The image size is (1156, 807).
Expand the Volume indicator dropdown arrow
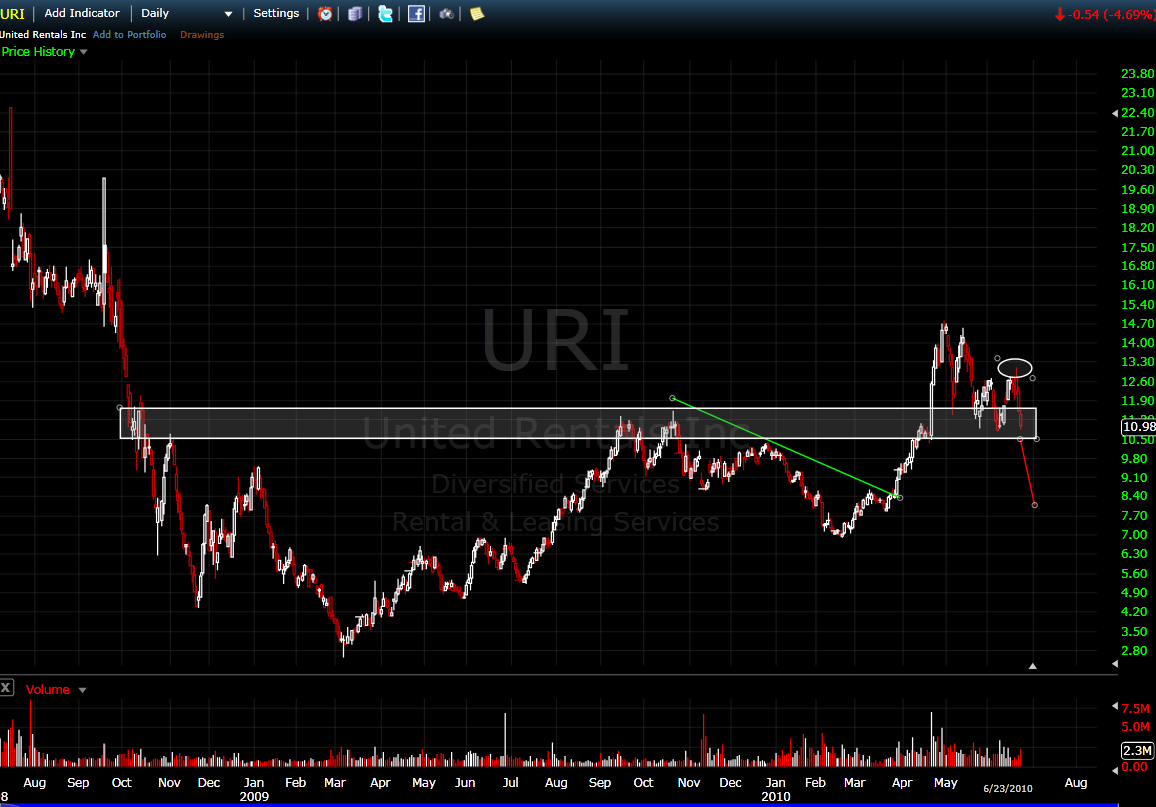(83, 690)
